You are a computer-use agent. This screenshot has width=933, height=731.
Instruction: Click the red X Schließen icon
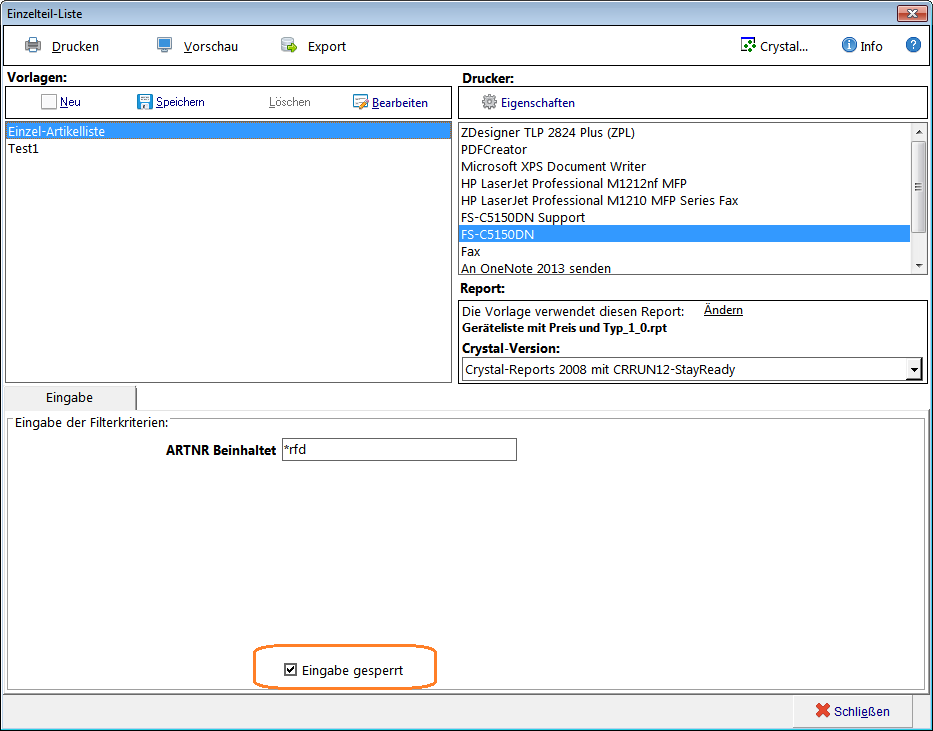[x=822, y=710]
